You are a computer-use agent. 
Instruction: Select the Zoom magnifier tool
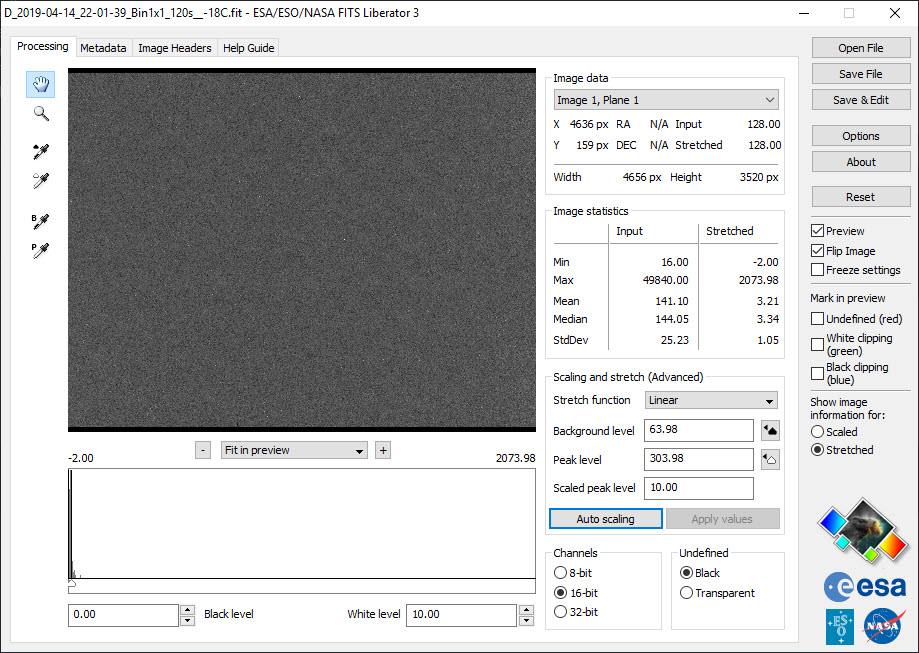point(40,113)
